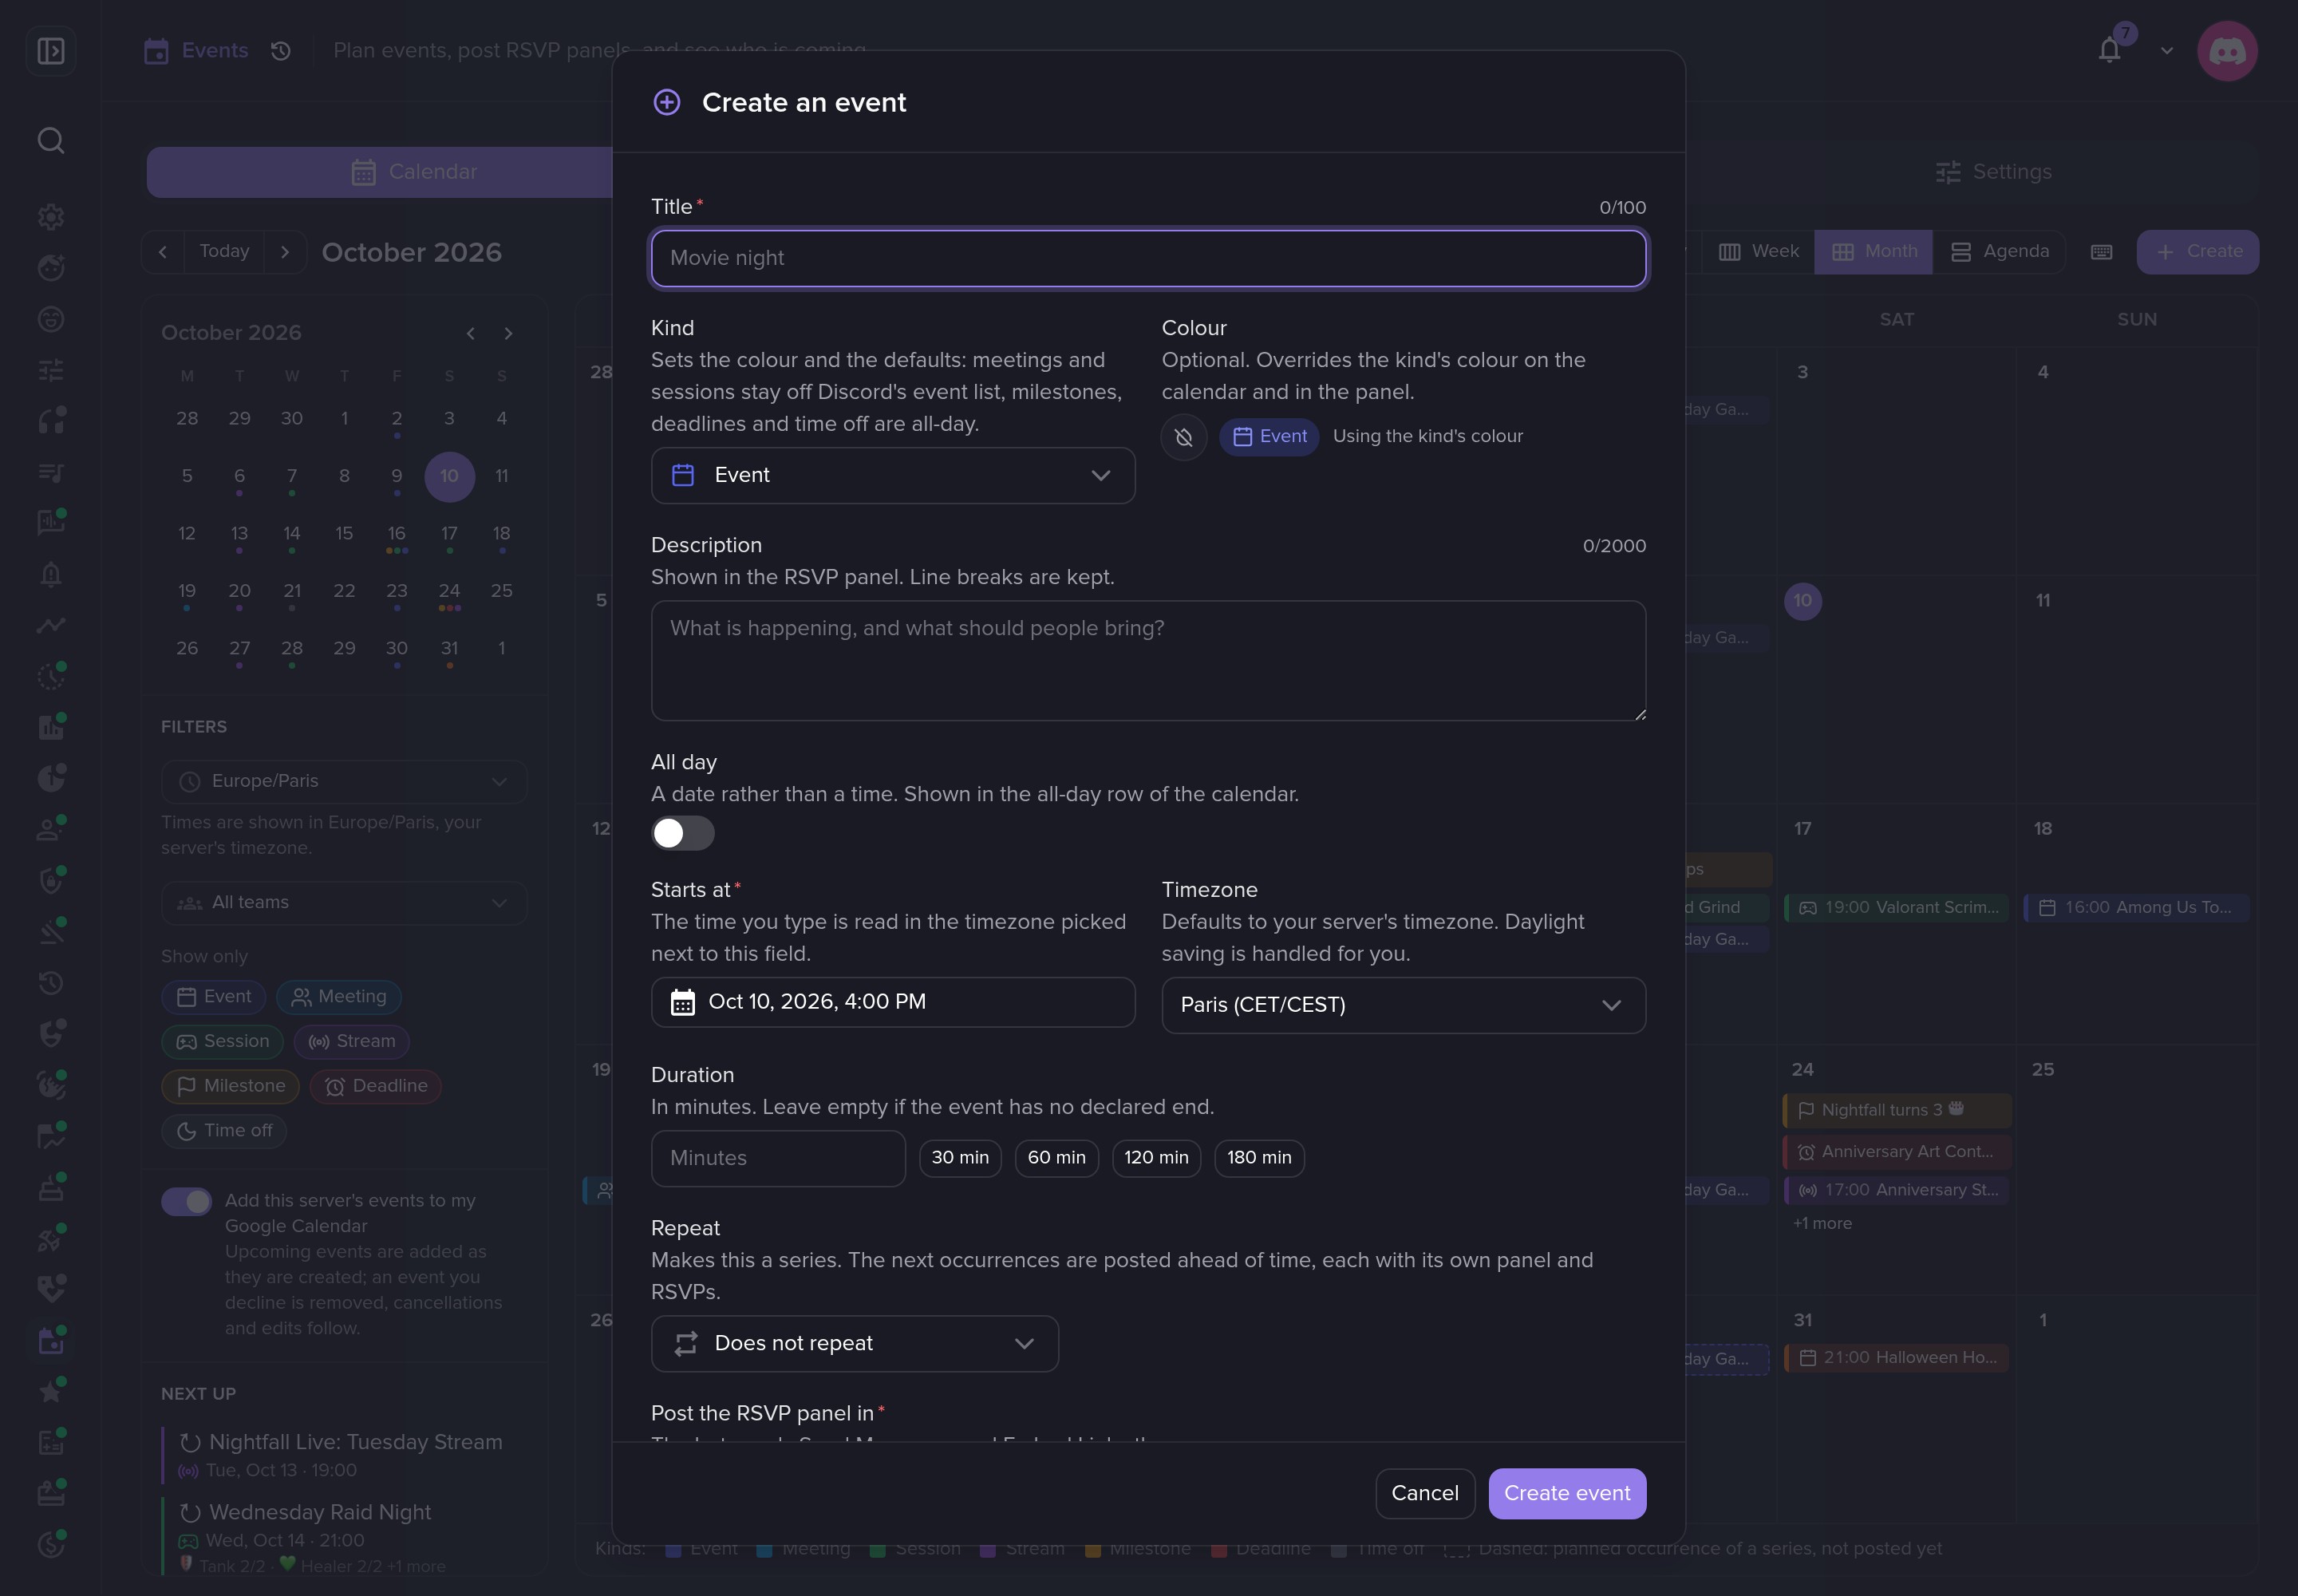
Task: Click the Title input field
Action: pos(1148,258)
